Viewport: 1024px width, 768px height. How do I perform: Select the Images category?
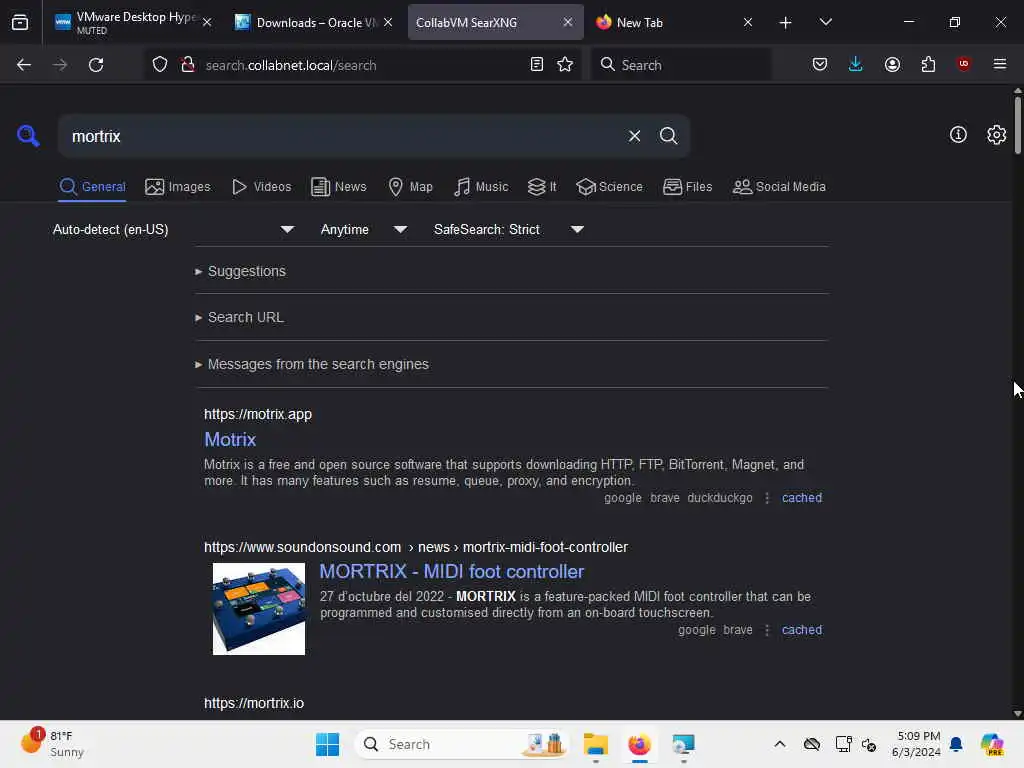point(178,187)
